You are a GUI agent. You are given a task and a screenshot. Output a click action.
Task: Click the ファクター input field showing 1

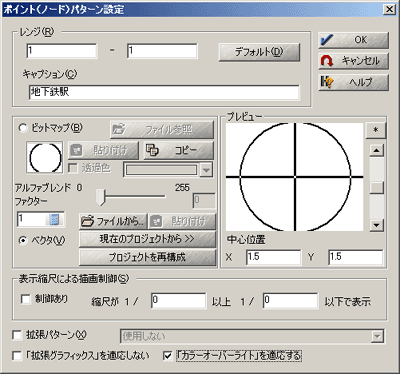41,219
